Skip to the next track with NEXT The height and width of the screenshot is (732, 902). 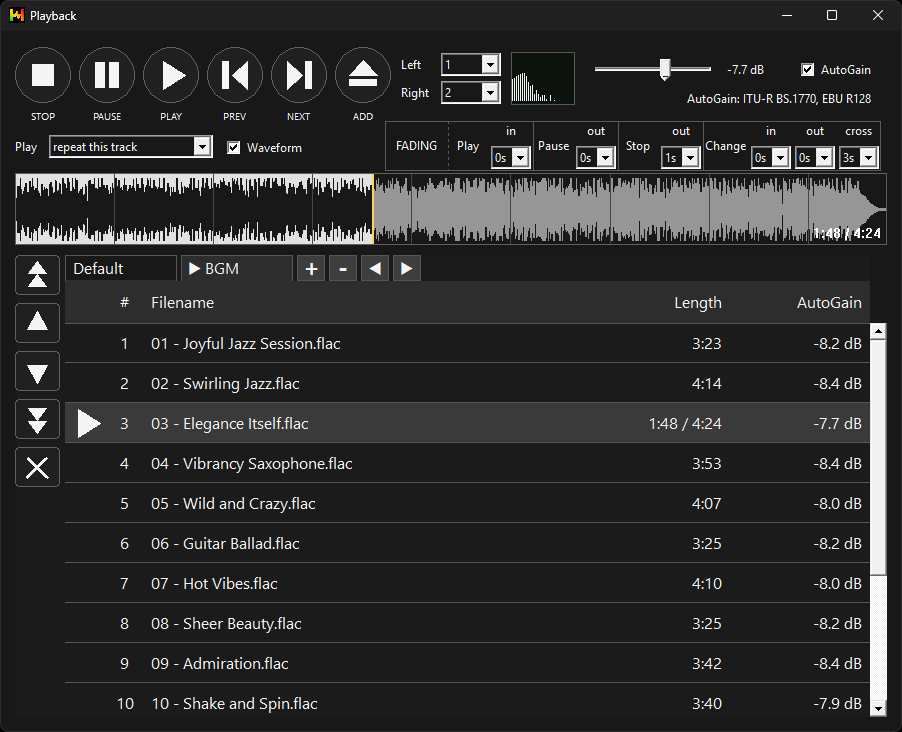pyautogui.click(x=299, y=75)
